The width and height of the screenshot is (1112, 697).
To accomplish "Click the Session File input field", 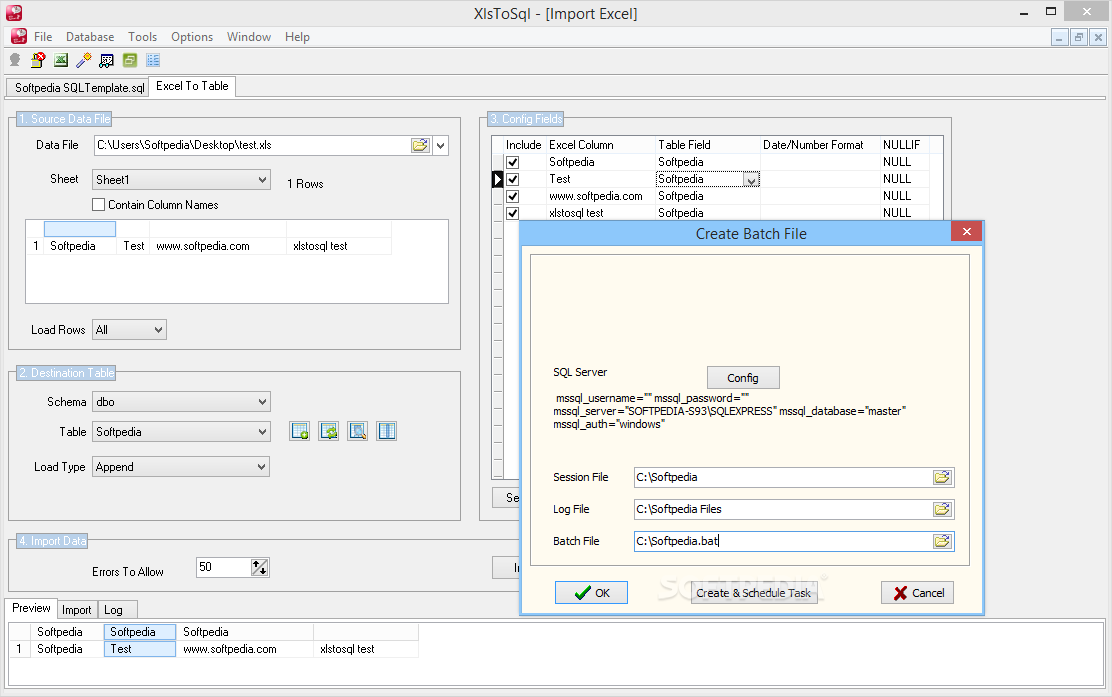I will coord(783,477).
